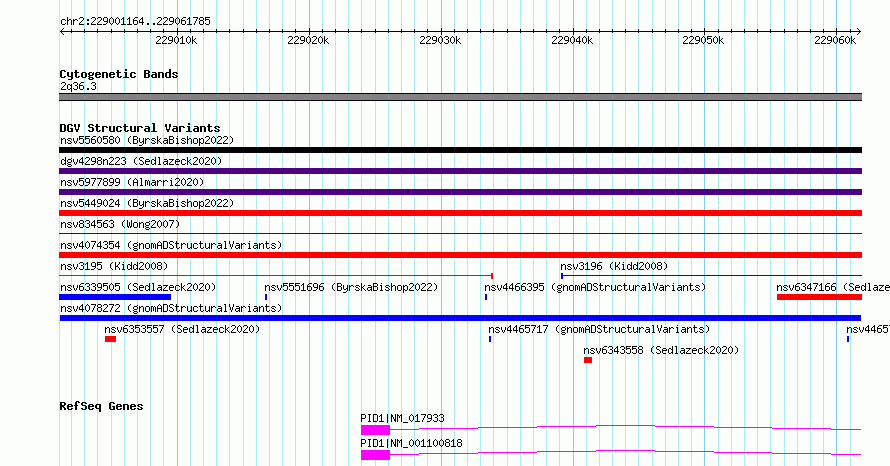Screen dimensions: 890x466
Task: Click label nsv5560580 (ByrskaBishop2022)
Action: tap(147, 140)
